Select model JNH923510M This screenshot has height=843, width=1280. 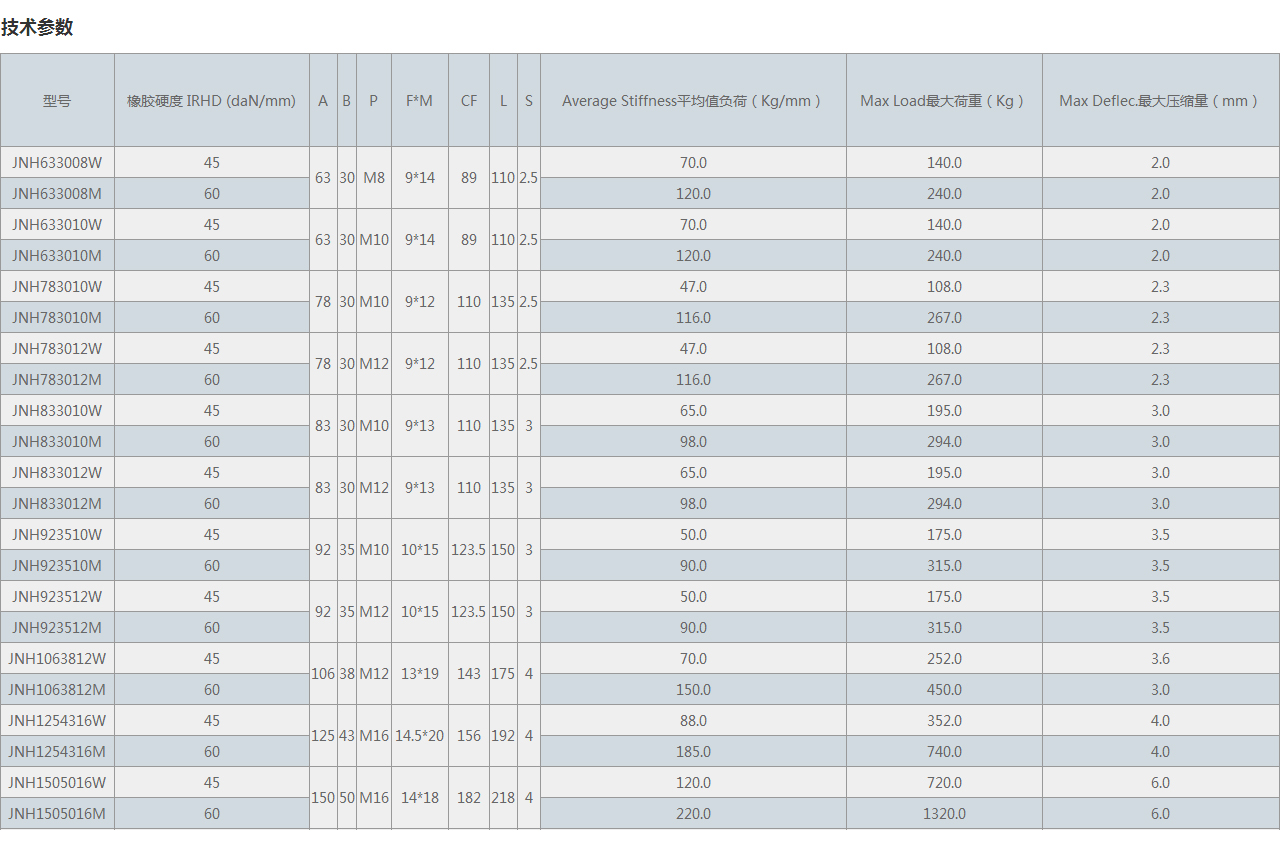[x=57, y=566]
